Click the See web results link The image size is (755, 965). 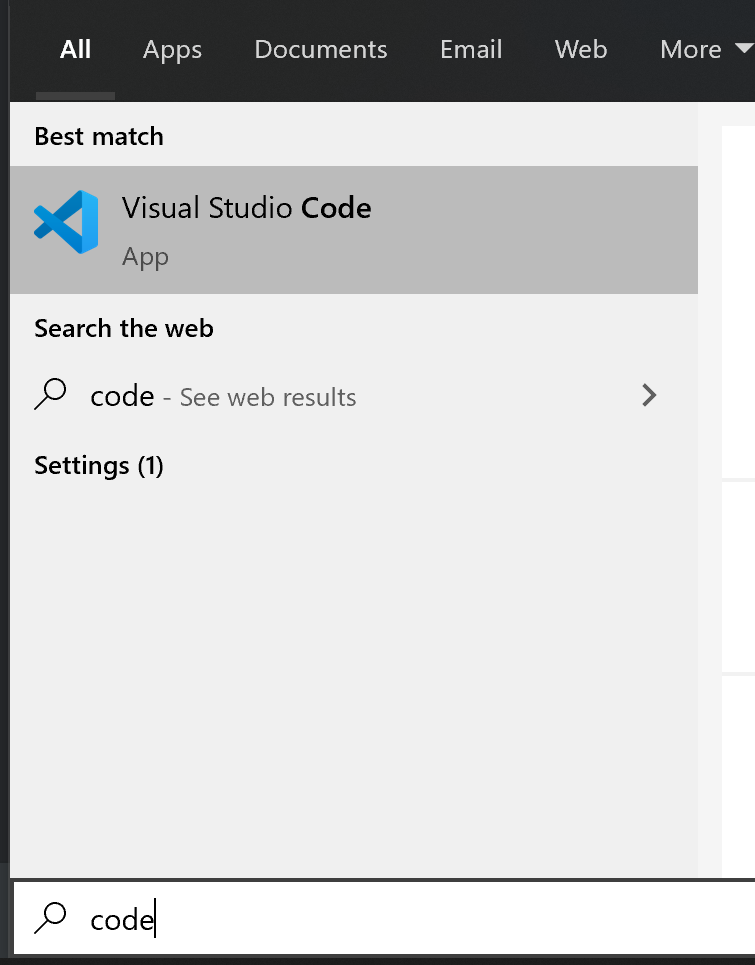click(267, 397)
